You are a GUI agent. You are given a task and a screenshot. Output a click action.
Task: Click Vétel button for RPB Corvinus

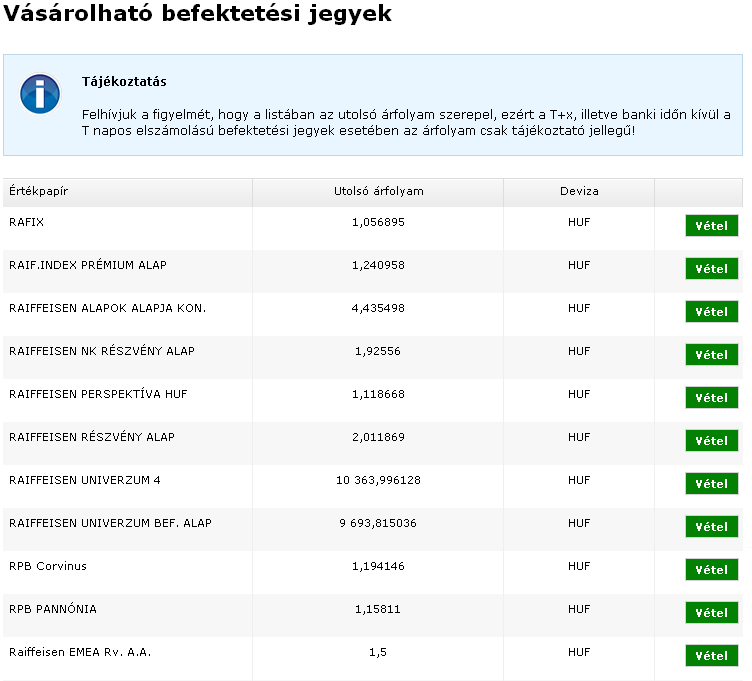(712, 570)
